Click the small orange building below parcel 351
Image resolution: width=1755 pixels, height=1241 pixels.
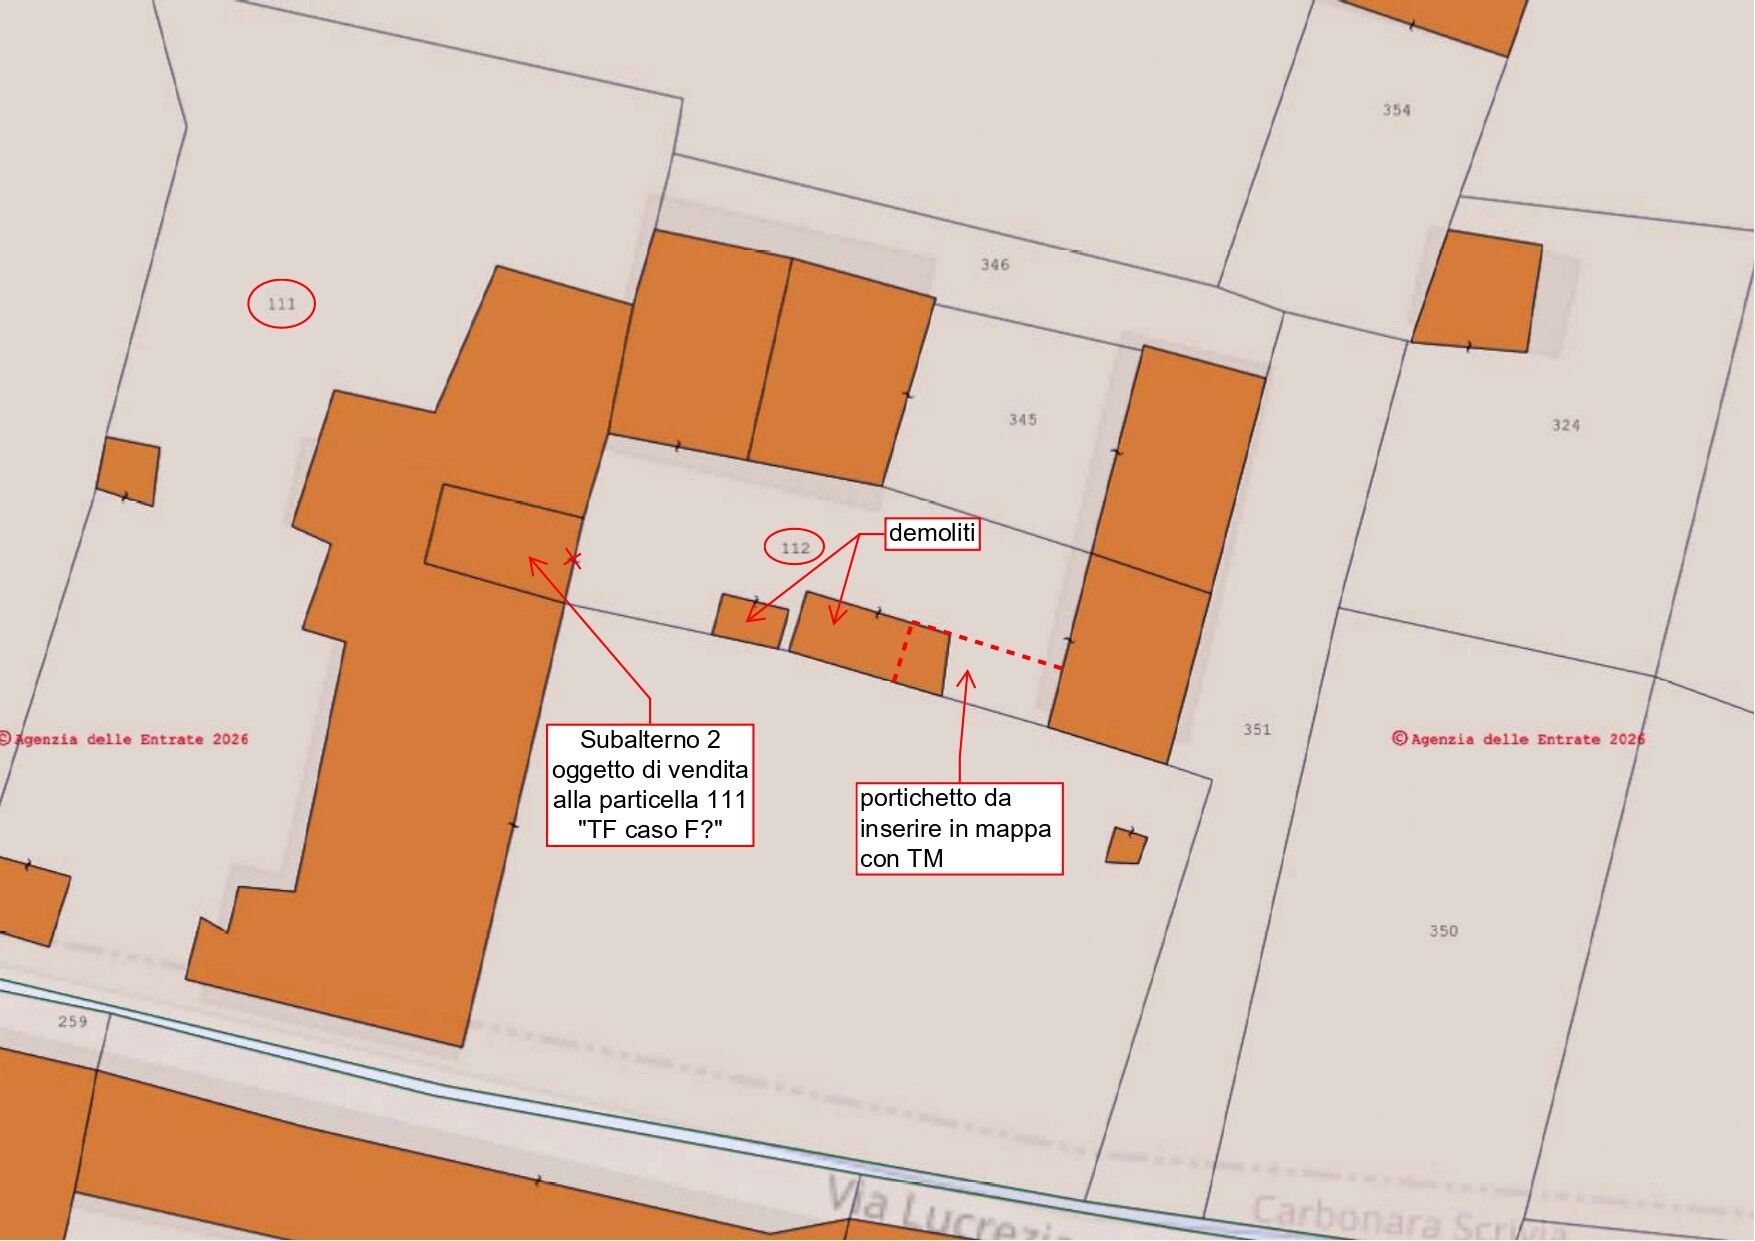[x=1125, y=846]
